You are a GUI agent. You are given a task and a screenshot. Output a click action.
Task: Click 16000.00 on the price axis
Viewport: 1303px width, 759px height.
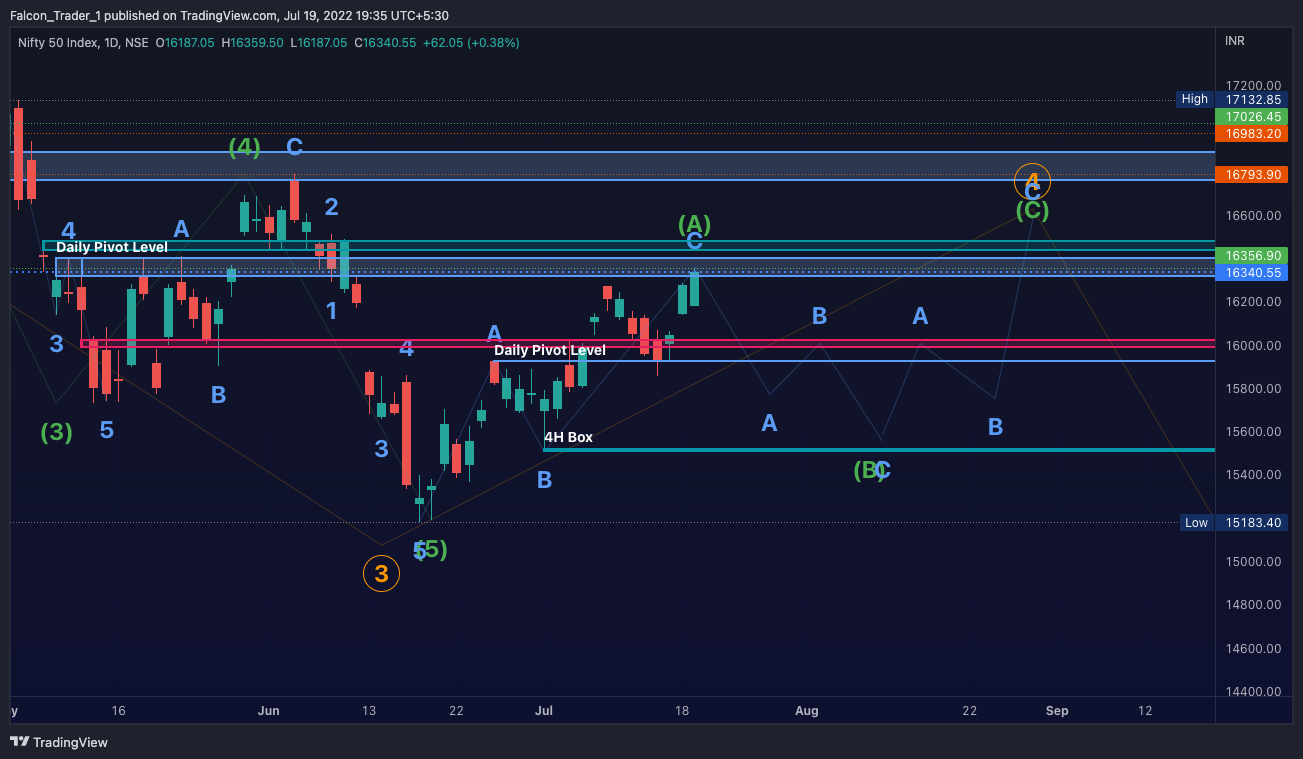1252,346
